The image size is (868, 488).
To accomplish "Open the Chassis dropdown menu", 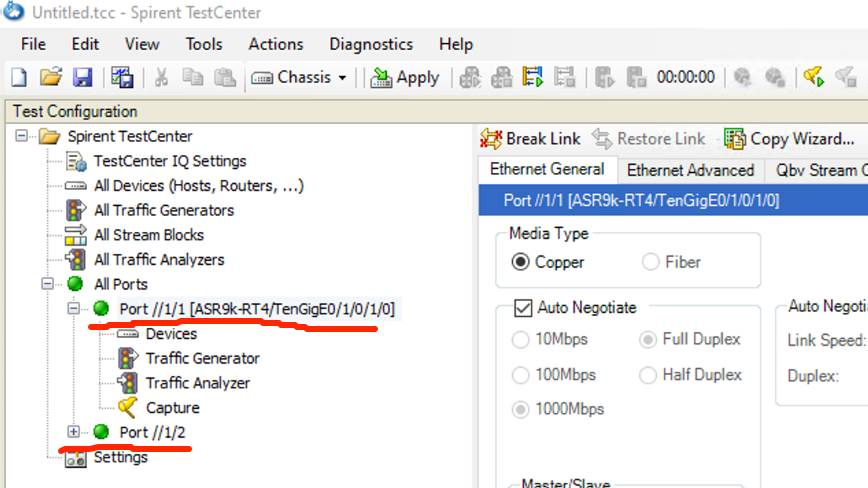I will [x=299, y=77].
